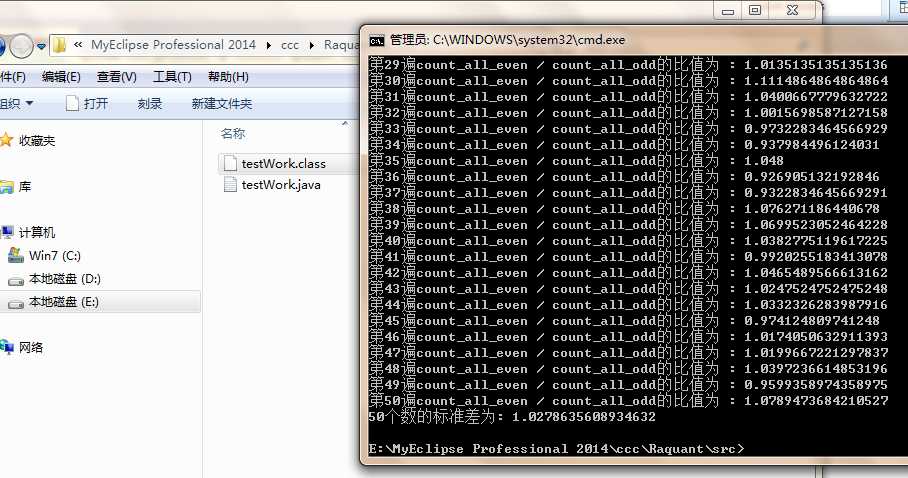Click the 第29遍 ratio output line
Screen dimensions: 908x478
(x=628, y=64)
